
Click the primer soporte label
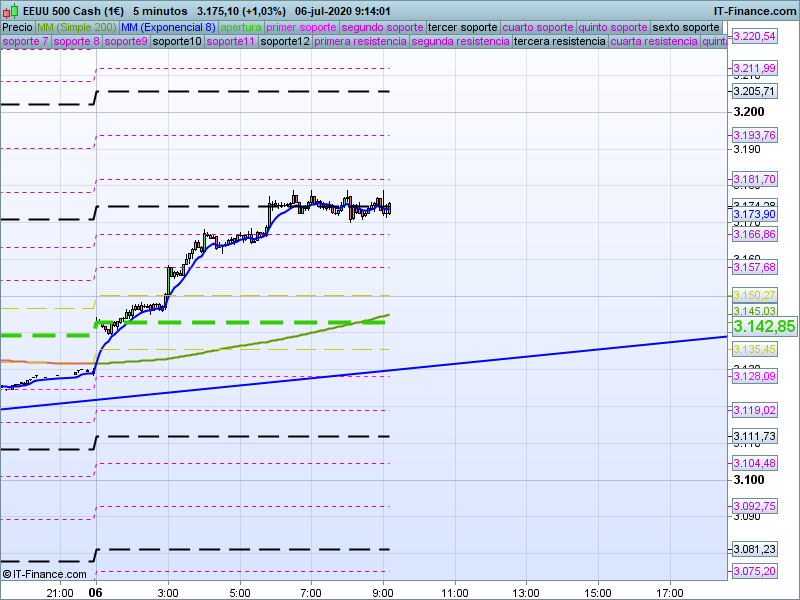[302, 28]
